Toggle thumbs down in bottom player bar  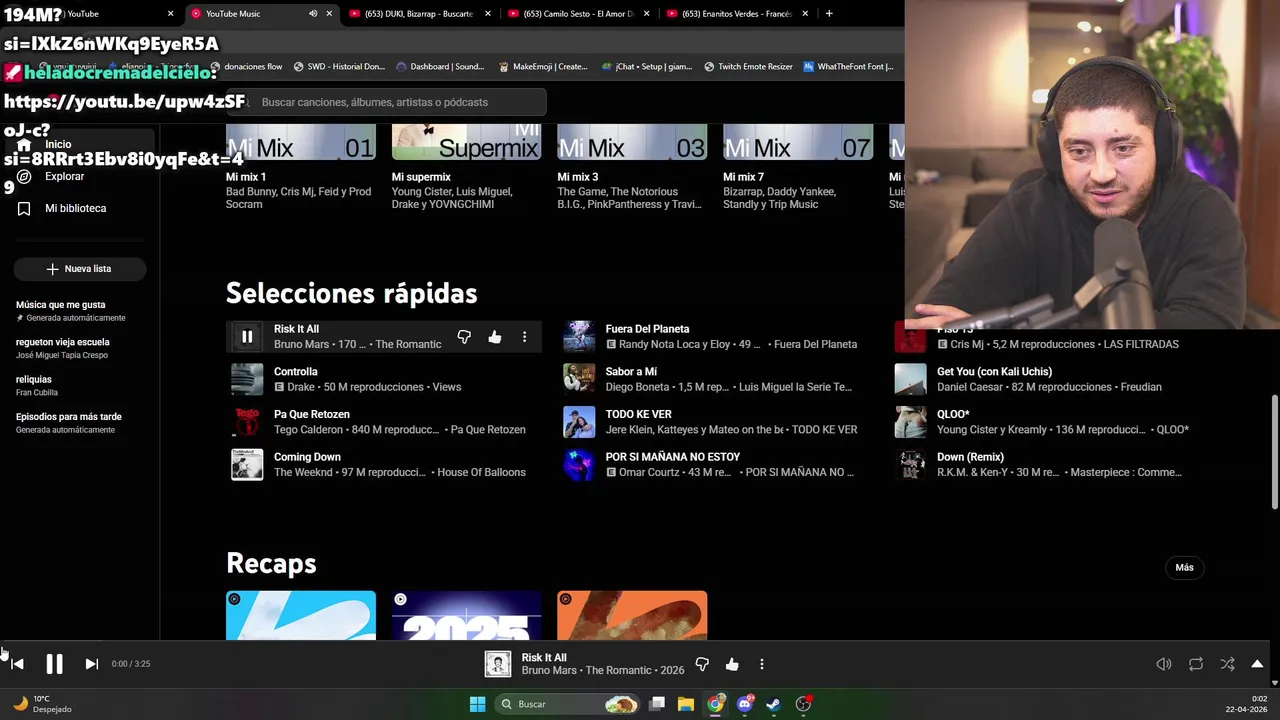[702, 664]
